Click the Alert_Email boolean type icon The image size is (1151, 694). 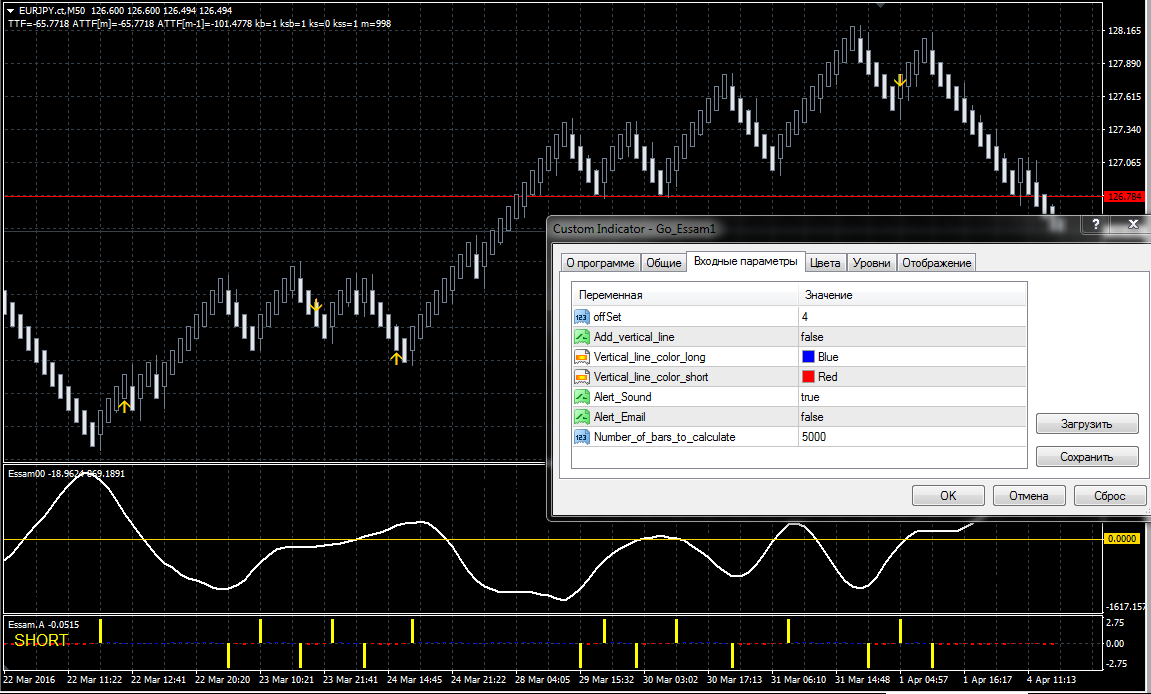tap(581, 416)
